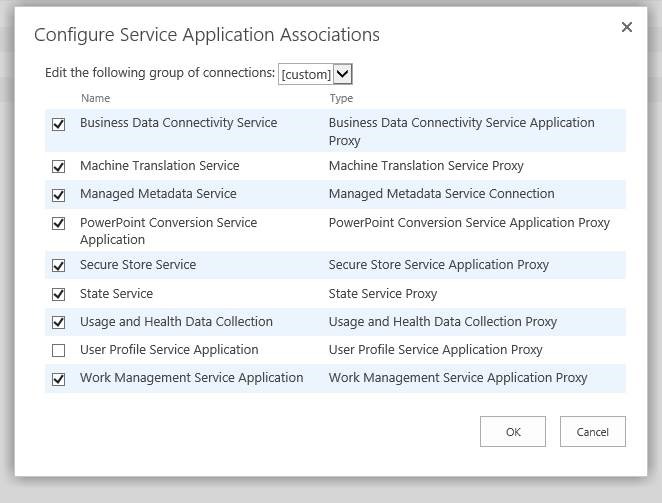Viewport: 662px width, 503px height.
Task: Click the OK button
Action: coord(513,432)
